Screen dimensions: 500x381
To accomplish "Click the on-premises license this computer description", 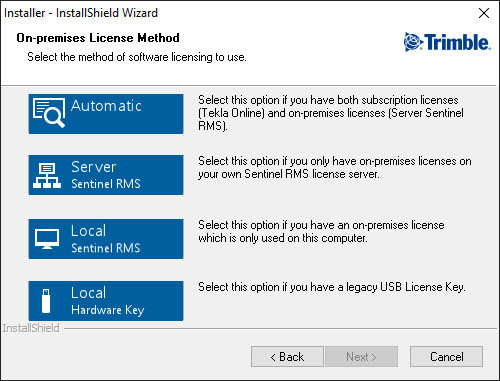I will click(x=321, y=232).
